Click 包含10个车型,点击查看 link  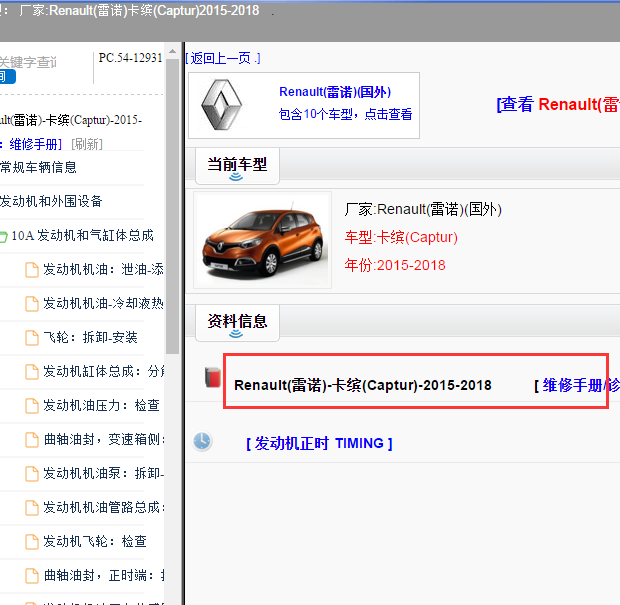[x=345, y=114]
